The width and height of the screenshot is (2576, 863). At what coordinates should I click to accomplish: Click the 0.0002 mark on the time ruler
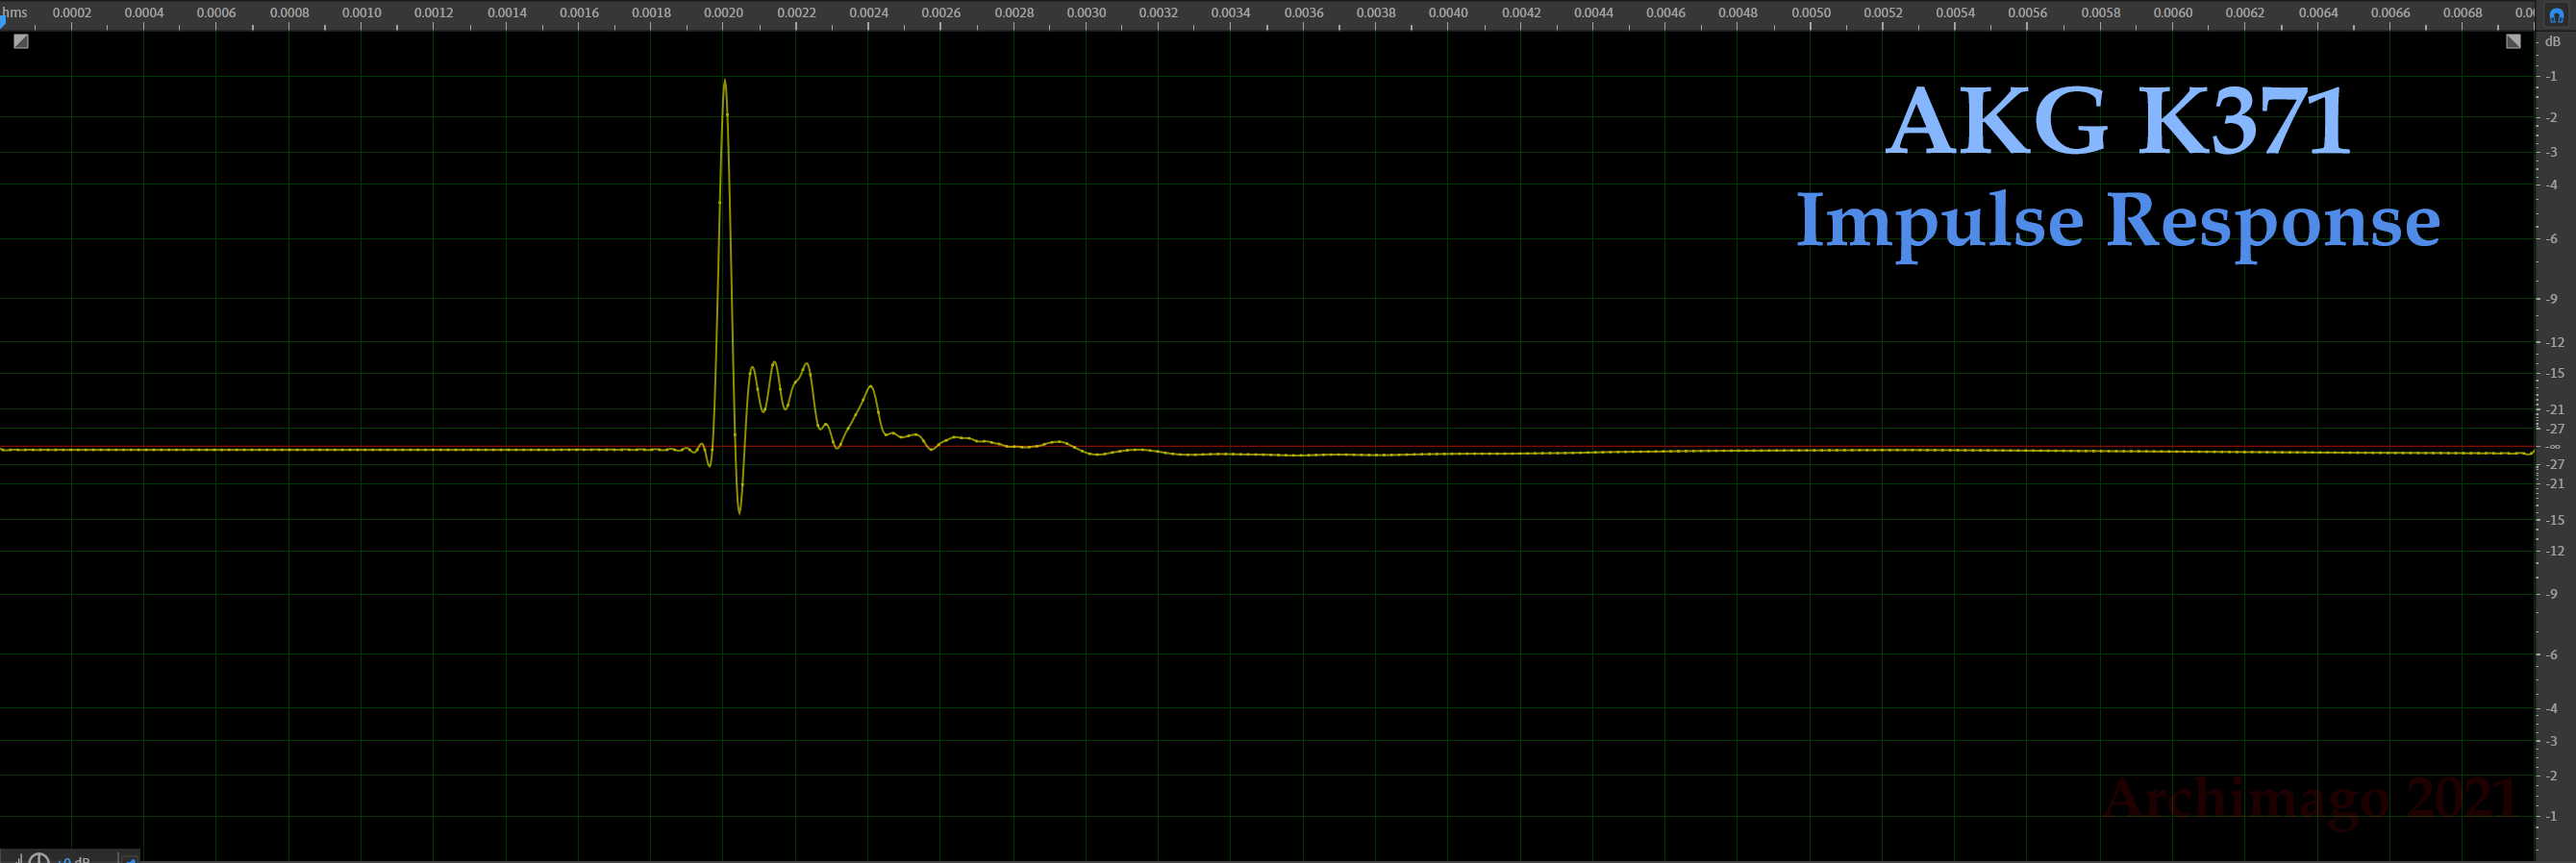click(72, 13)
